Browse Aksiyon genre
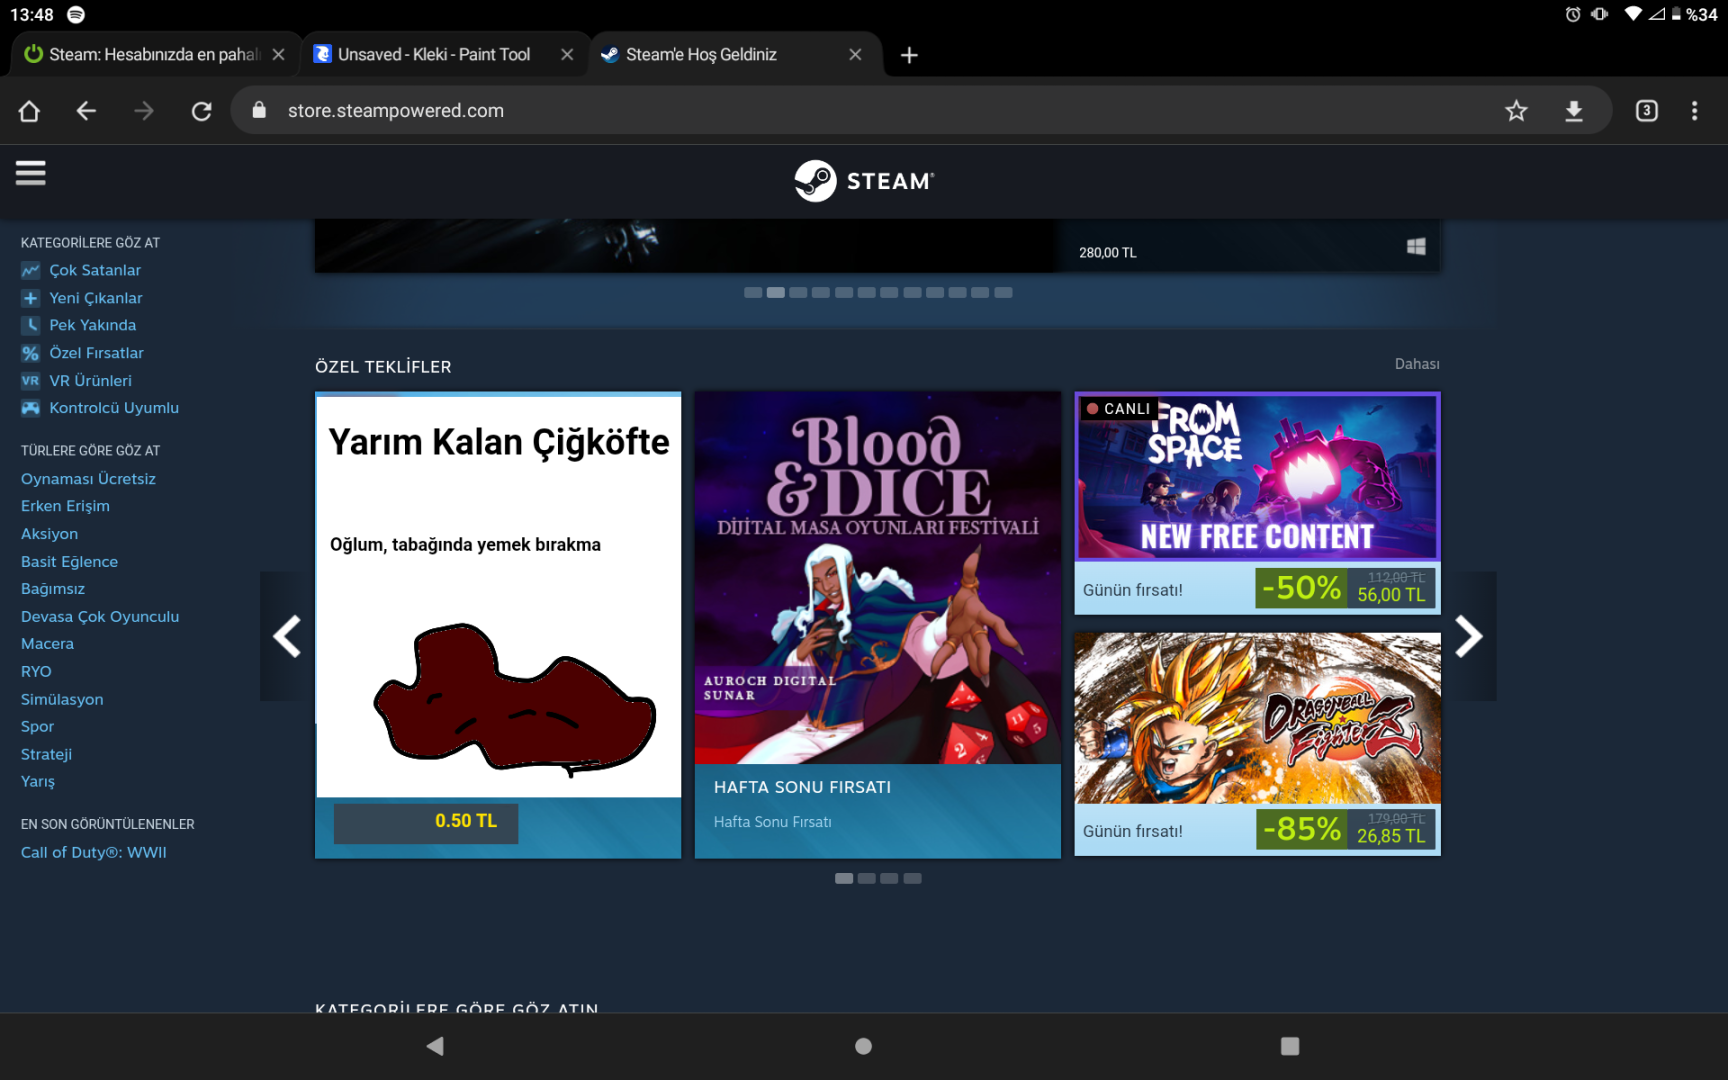This screenshot has width=1728, height=1080. coord(49,534)
